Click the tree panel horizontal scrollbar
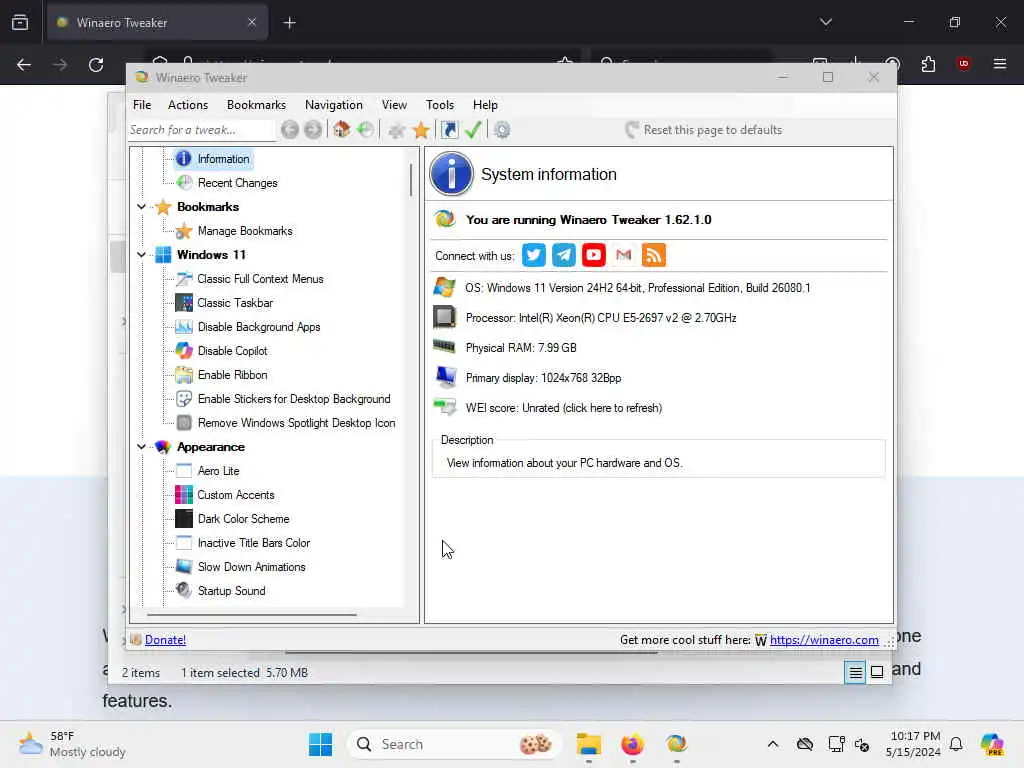The height and width of the screenshot is (768, 1024). point(251,615)
